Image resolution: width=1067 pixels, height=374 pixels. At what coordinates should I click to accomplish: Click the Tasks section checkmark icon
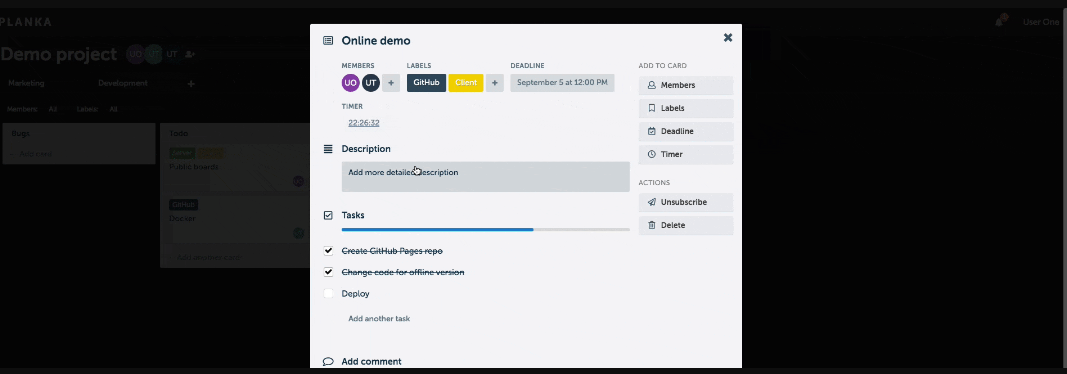click(x=328, y=215)
